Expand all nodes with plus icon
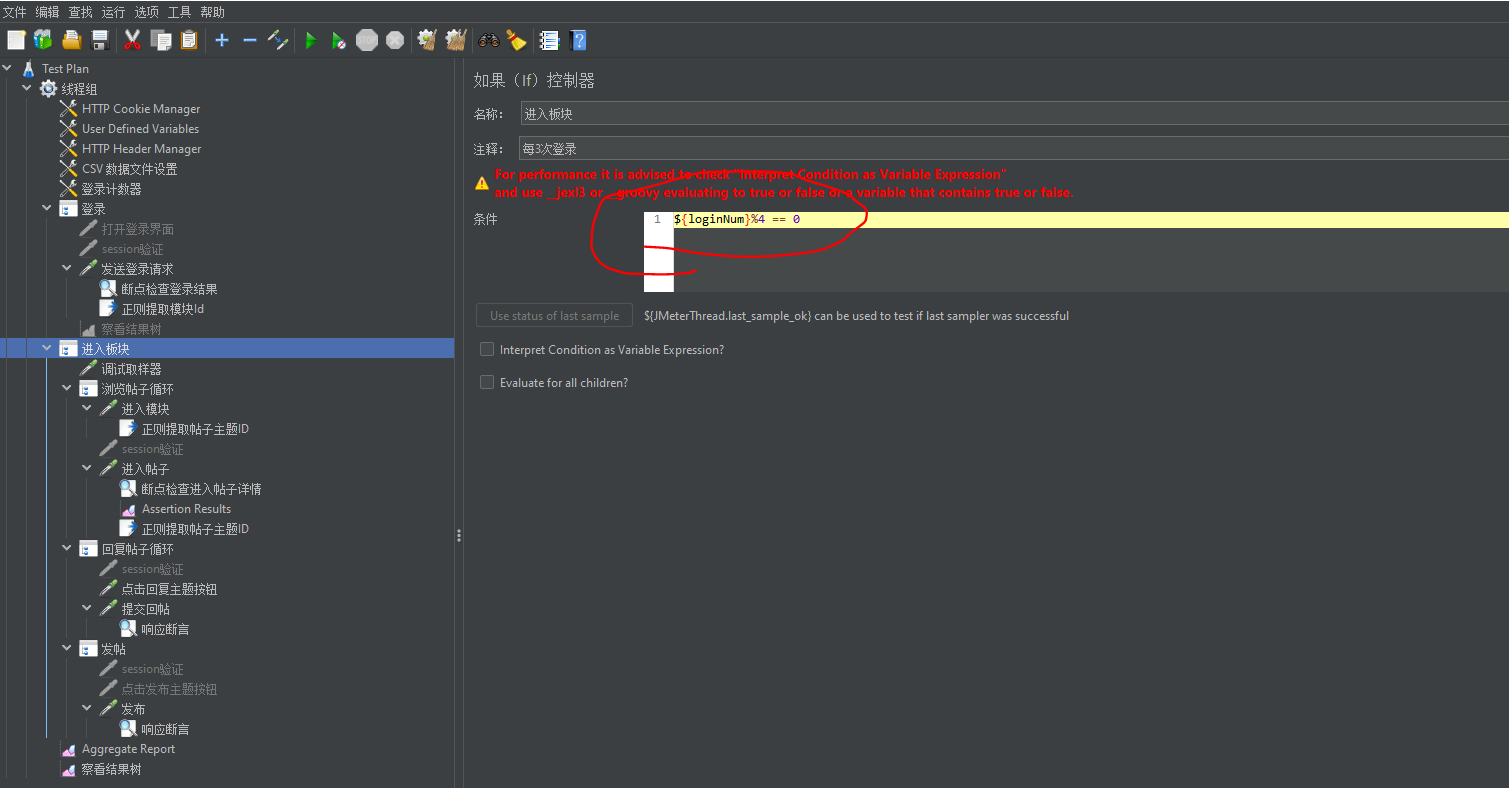Viewport: 1509px width, 788px height. click(222, 40)
